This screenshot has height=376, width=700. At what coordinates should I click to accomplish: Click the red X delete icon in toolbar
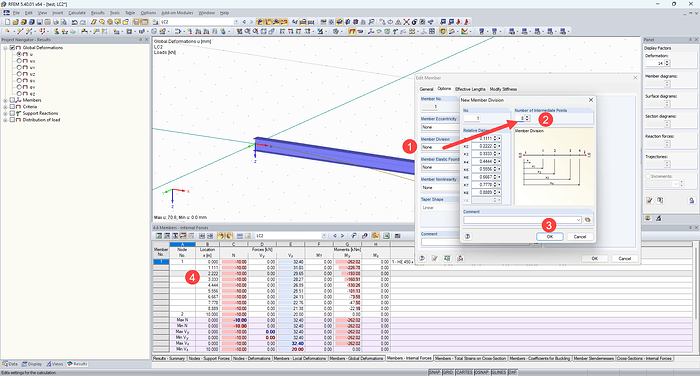(x=406, y=21)
